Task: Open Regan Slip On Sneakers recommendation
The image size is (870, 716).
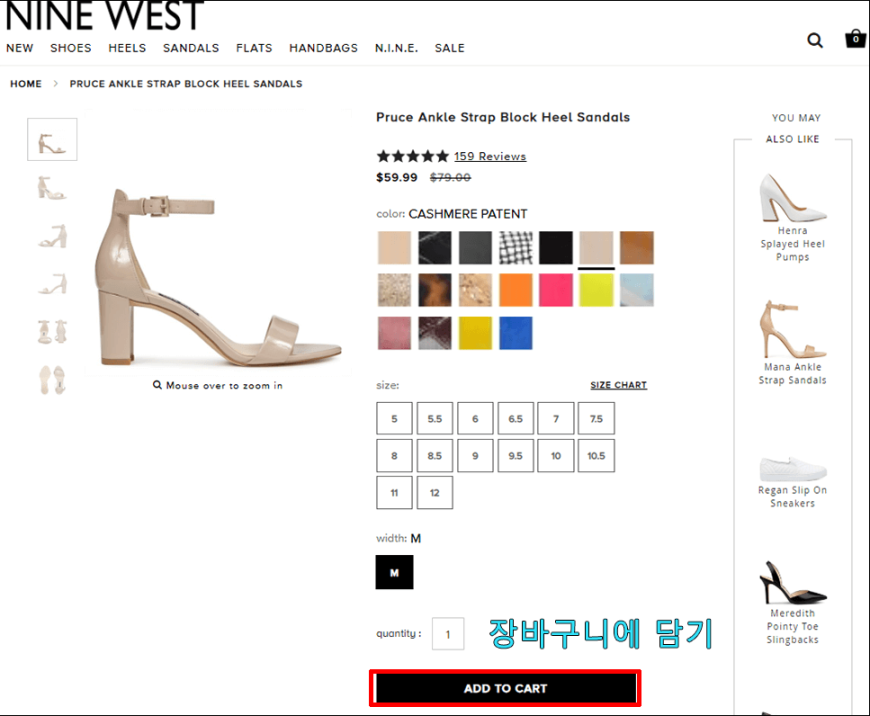Action: point(792,497)
